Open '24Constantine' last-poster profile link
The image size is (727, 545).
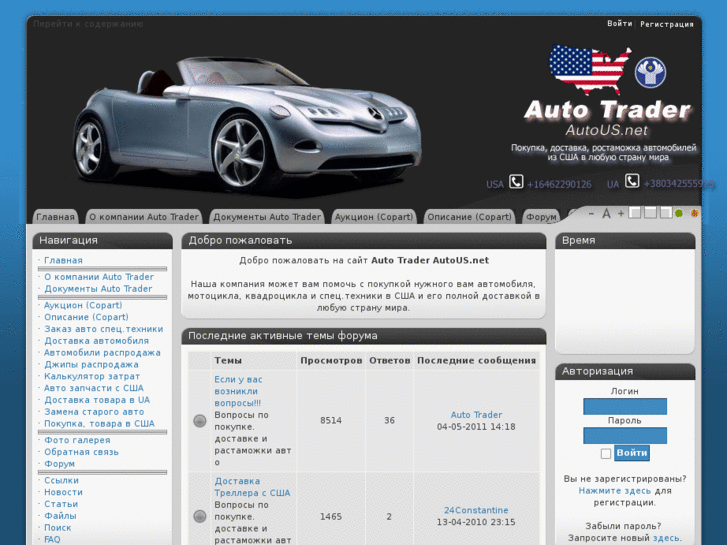point(476,510)
